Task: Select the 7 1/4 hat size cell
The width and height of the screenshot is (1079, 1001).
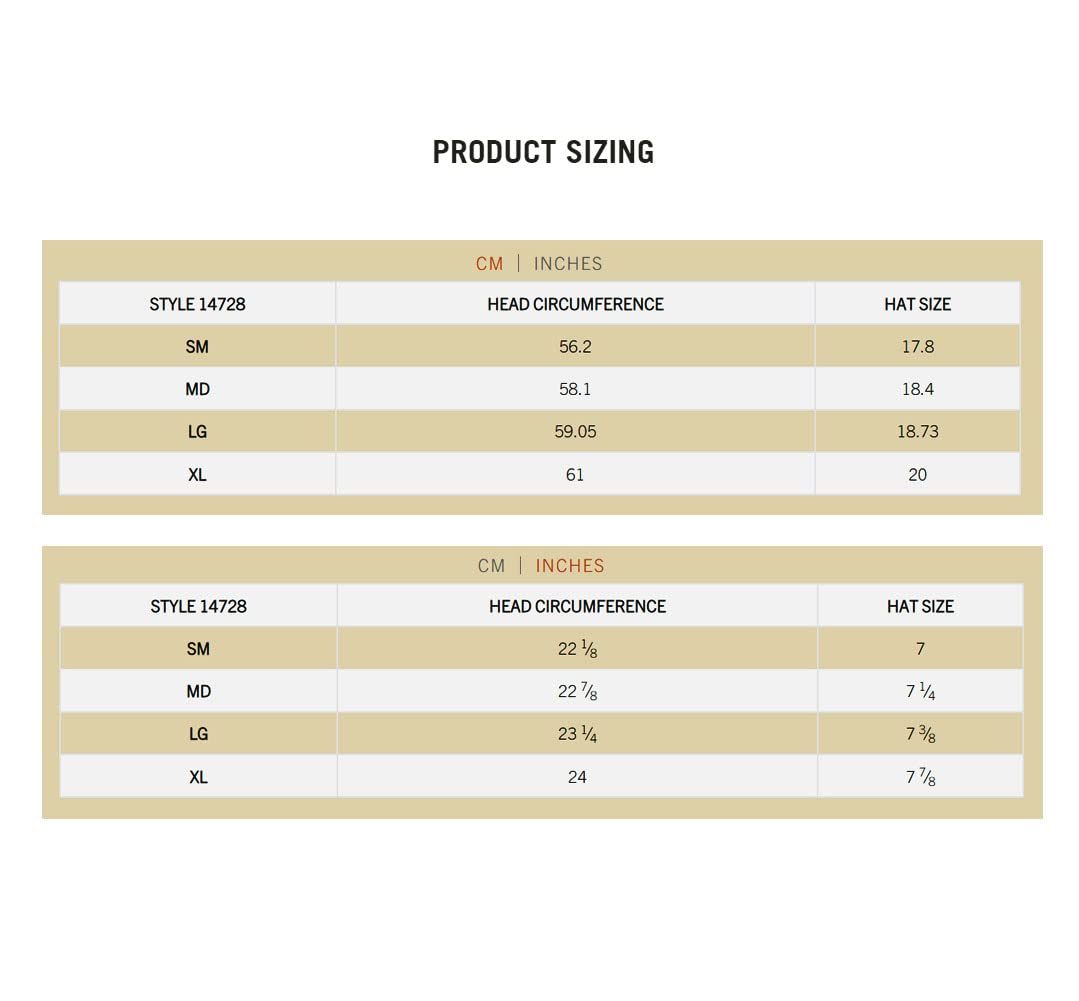Action: (920, 692)
